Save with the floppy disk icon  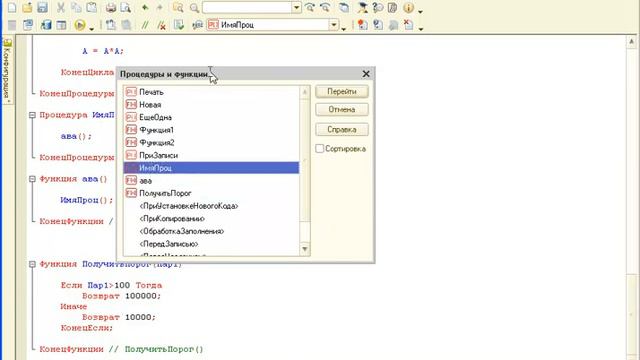click(42, 7)
